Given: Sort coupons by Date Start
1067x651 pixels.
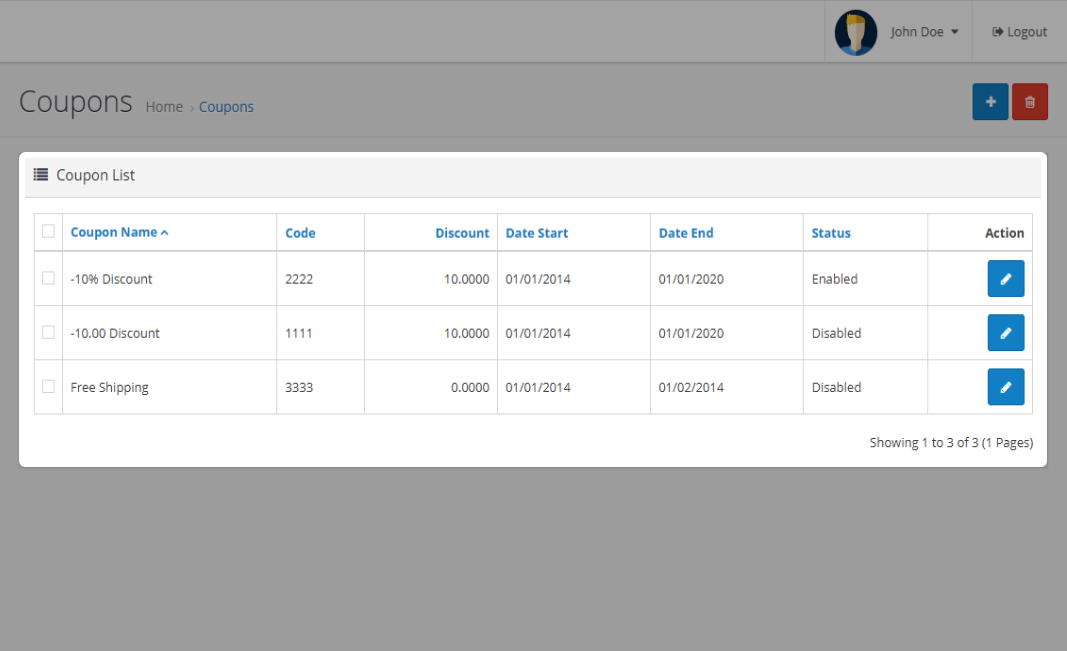Looking at the screenshot, I should click(x=537, y=233).
